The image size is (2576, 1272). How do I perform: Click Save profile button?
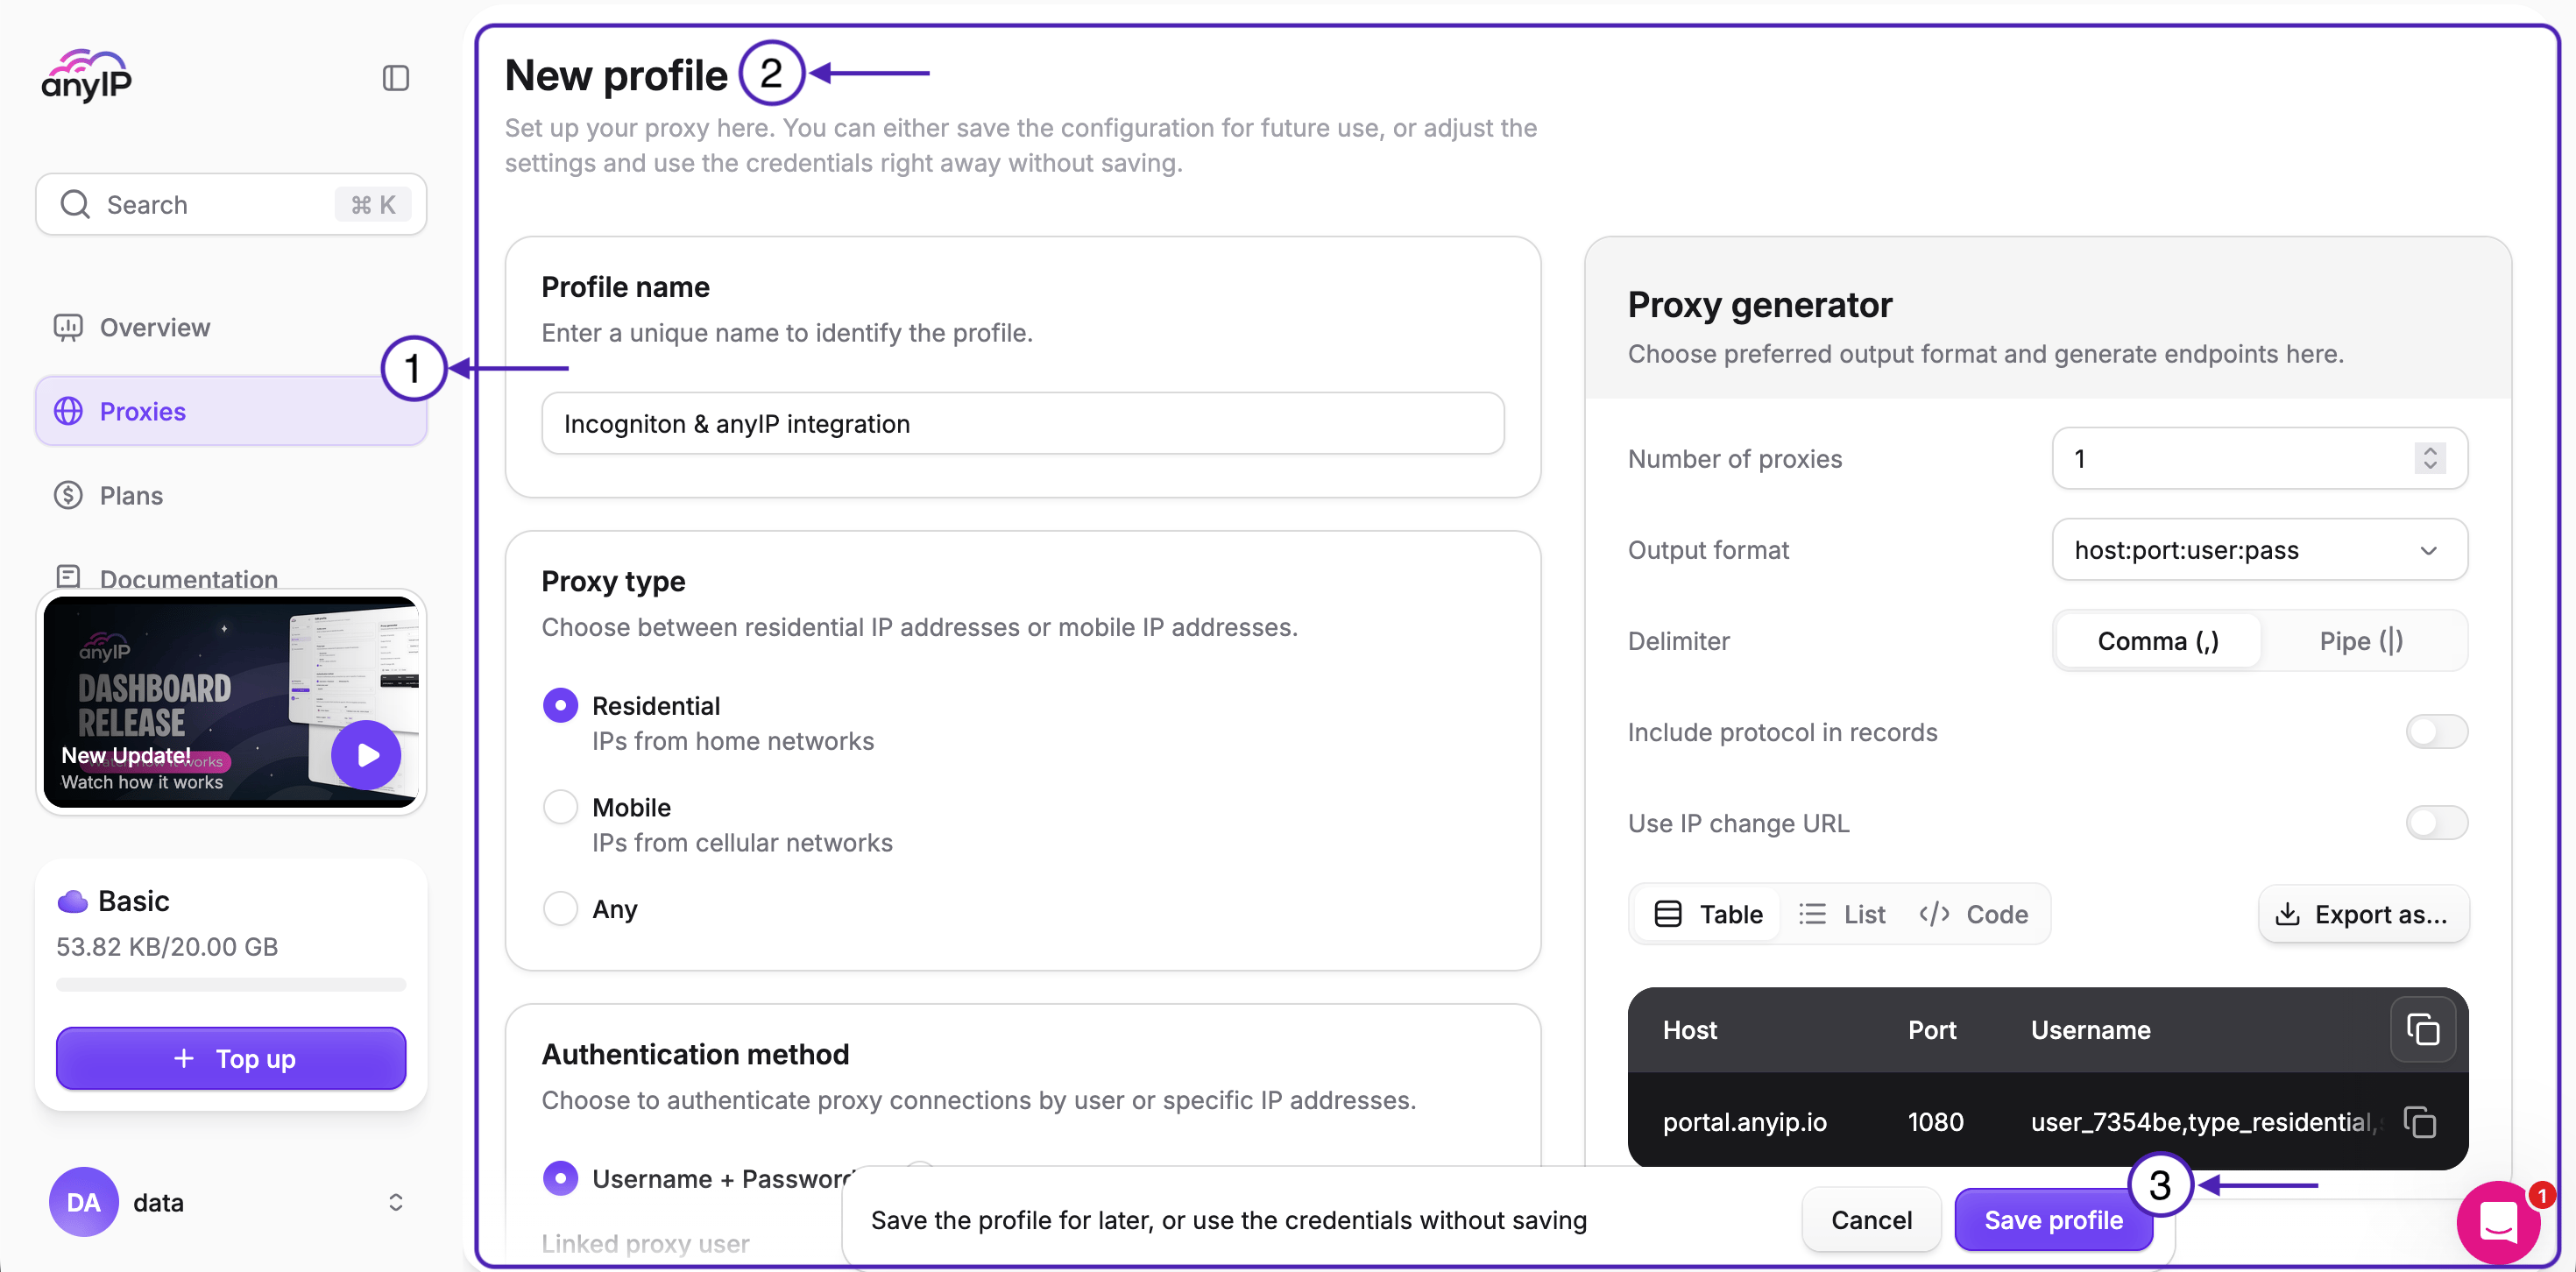[x=2052, y=1220]
